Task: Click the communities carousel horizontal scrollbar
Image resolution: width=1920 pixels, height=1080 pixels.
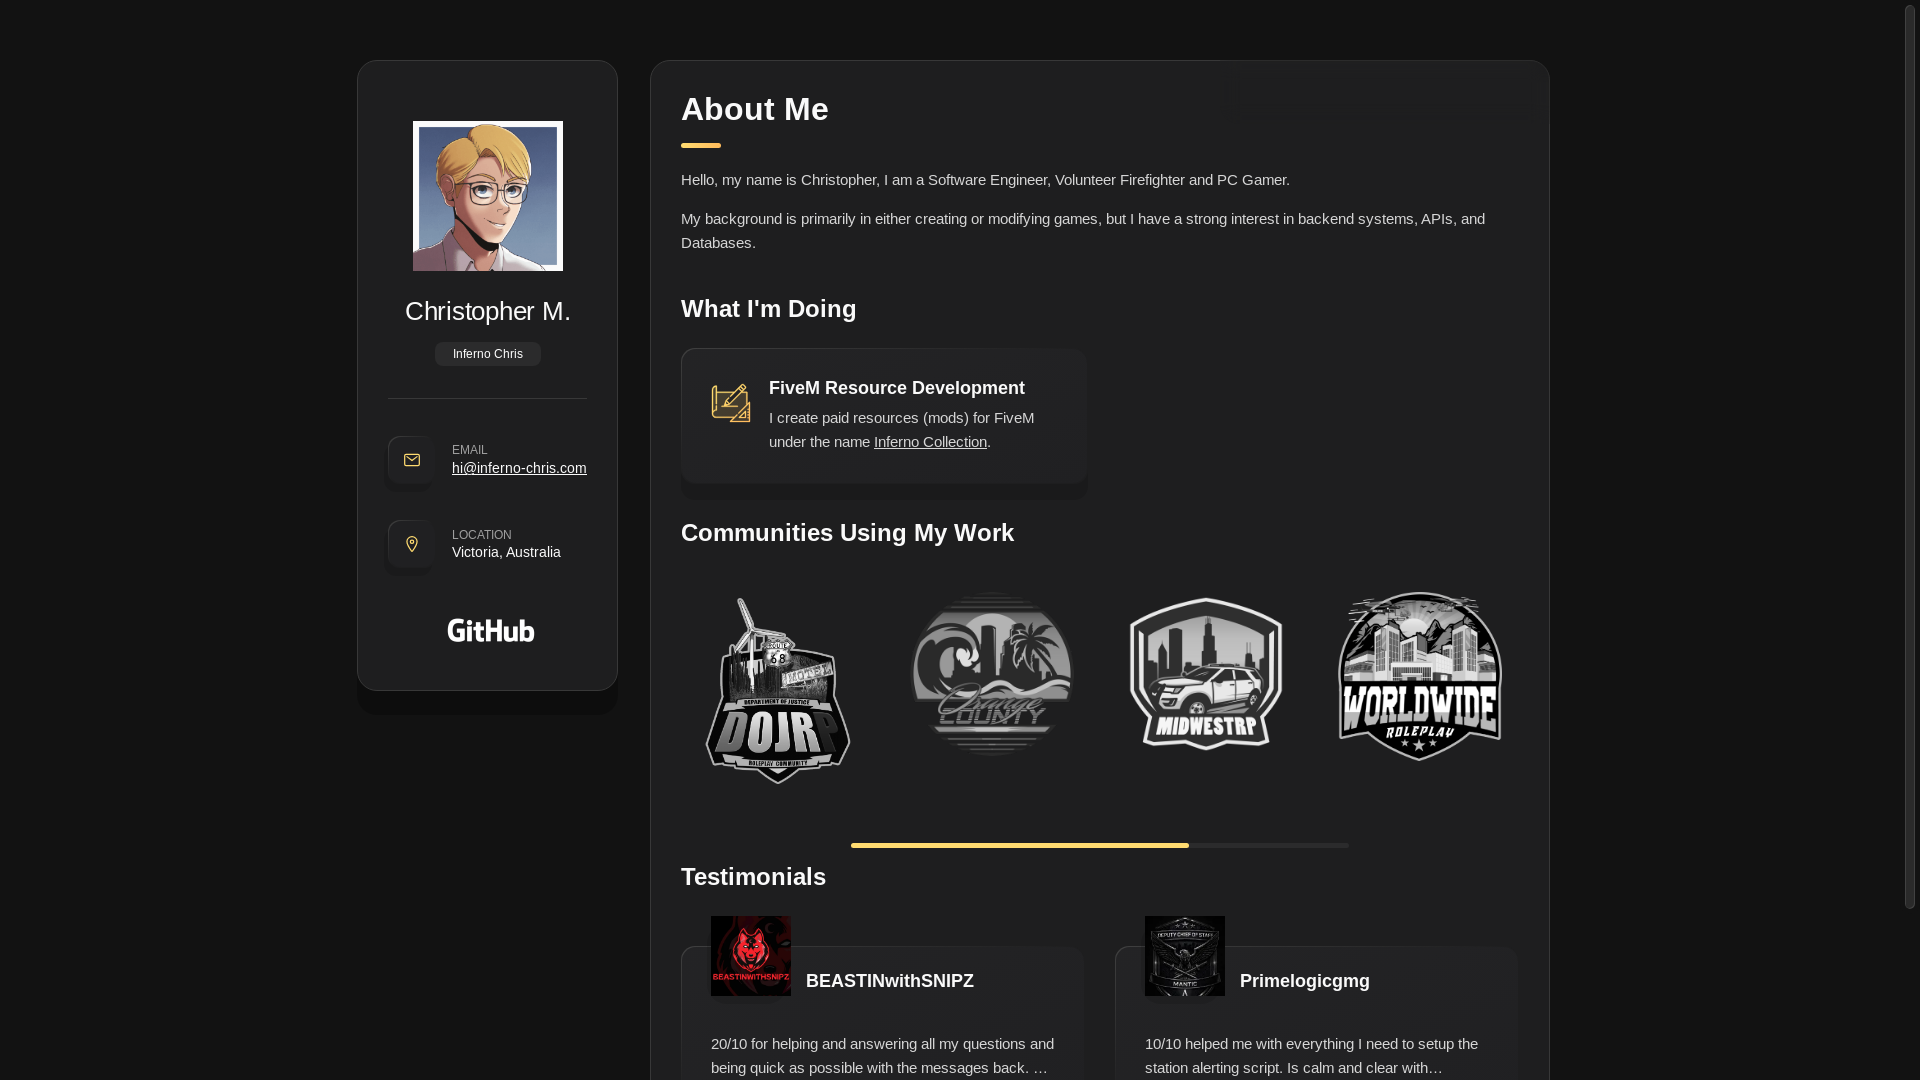Action: (1100, 846)
